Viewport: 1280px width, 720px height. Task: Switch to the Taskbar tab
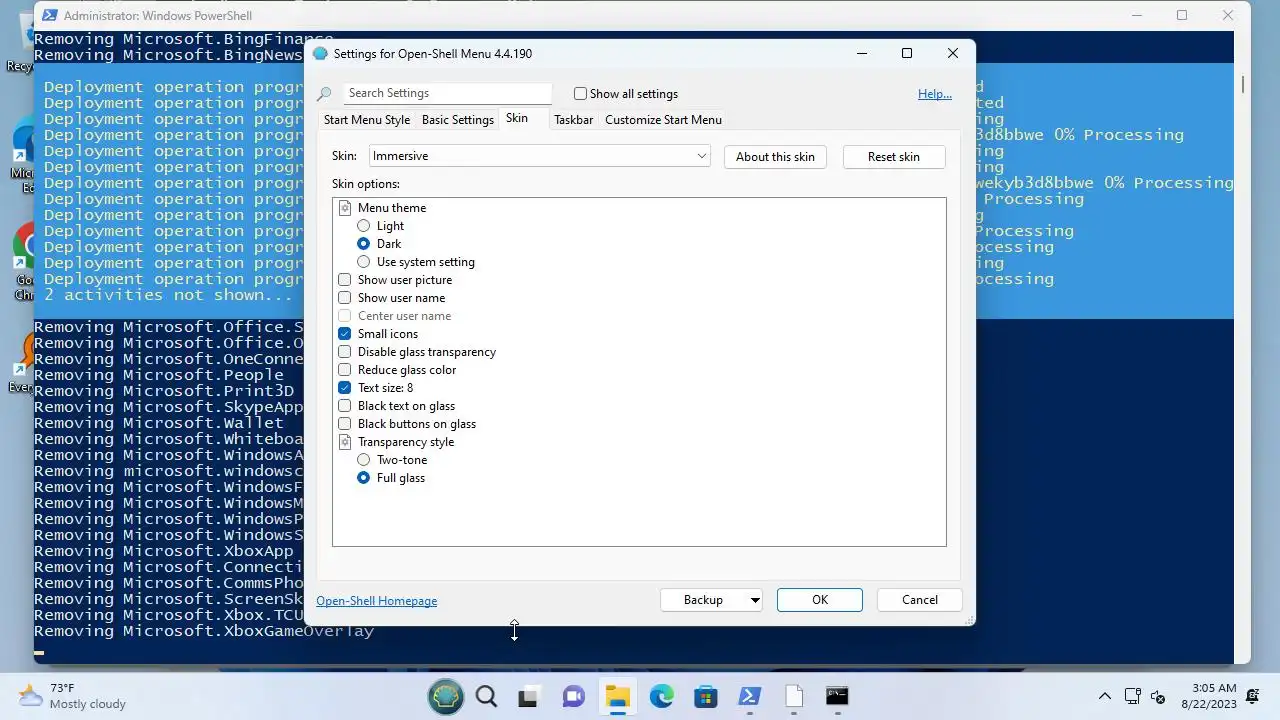574,120
